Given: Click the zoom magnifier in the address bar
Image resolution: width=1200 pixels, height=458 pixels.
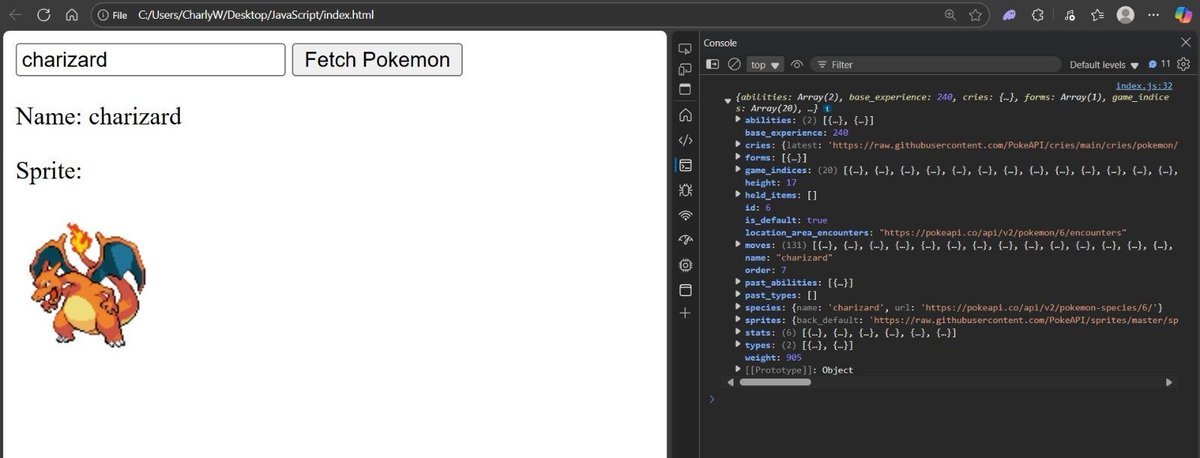Looking at the screenshot, I should [950, 15].
